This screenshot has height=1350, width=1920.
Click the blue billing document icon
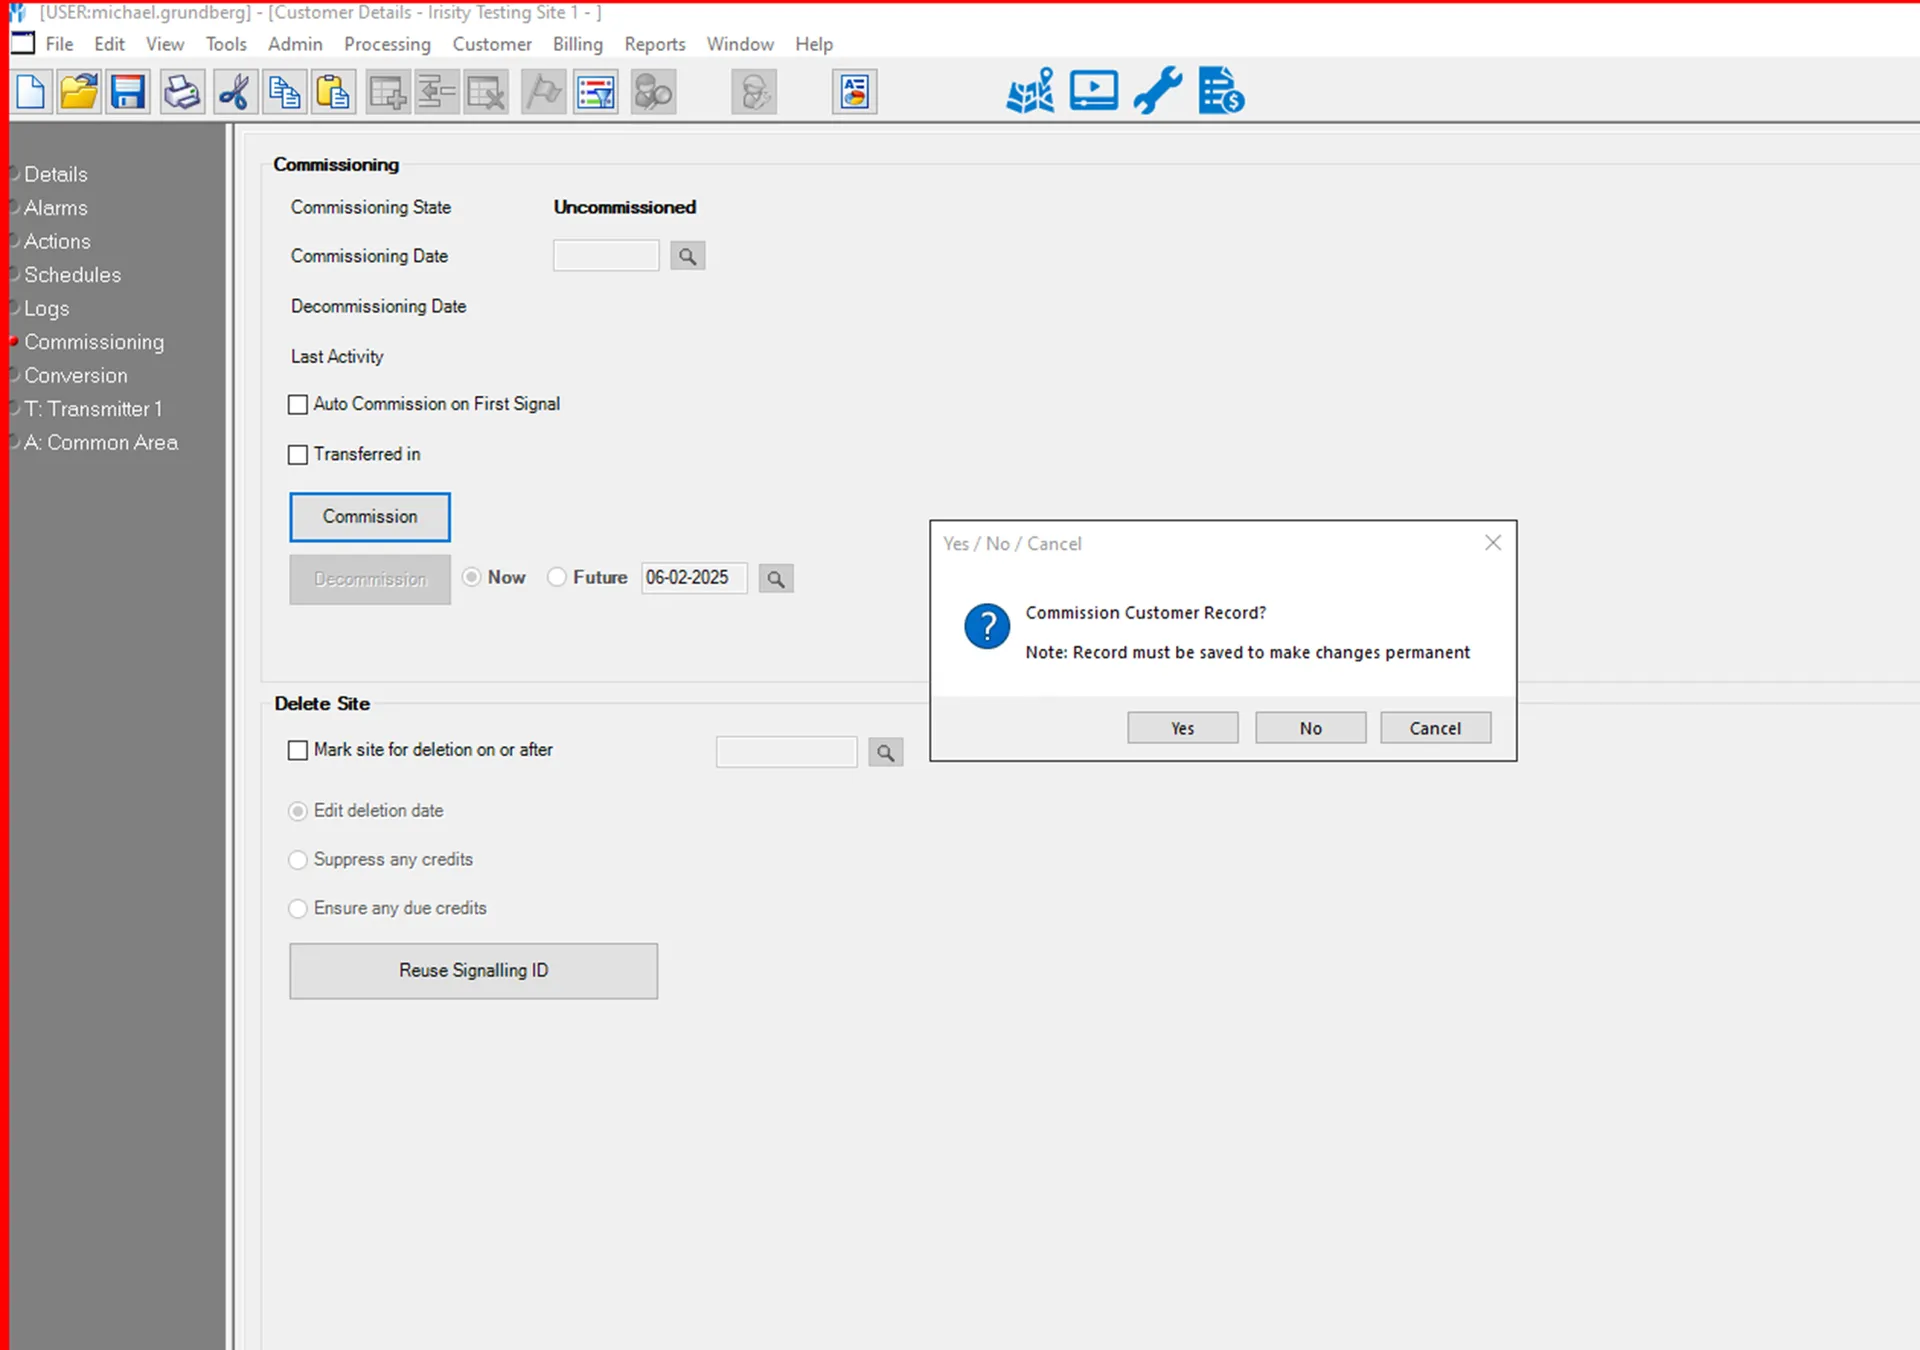(1221, 91)
